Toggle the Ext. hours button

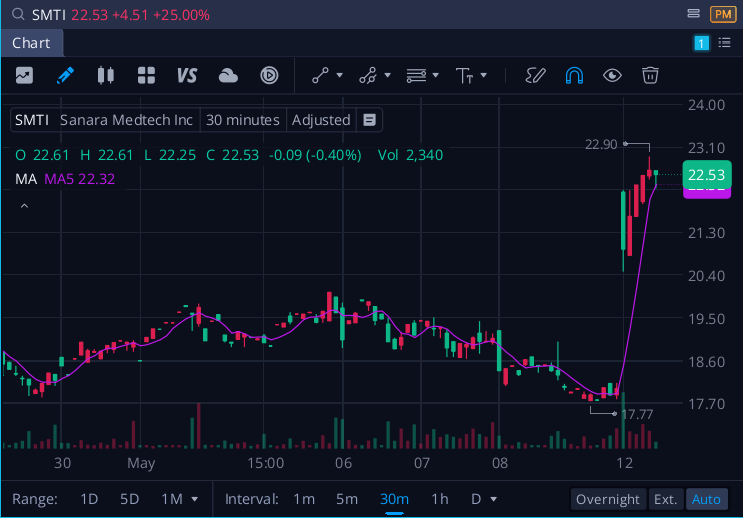(x=666, y=499)
